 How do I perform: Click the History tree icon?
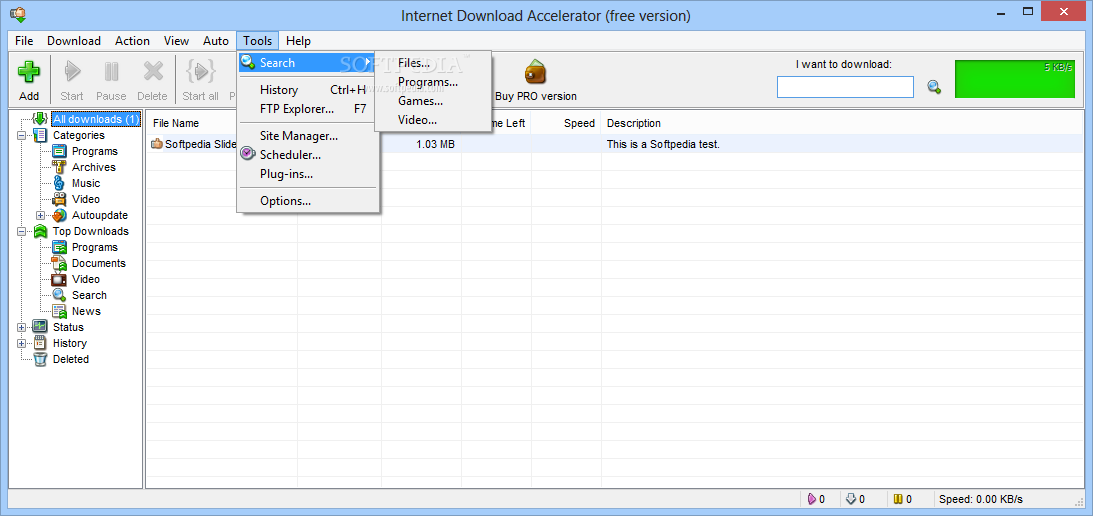coord(40,343)
